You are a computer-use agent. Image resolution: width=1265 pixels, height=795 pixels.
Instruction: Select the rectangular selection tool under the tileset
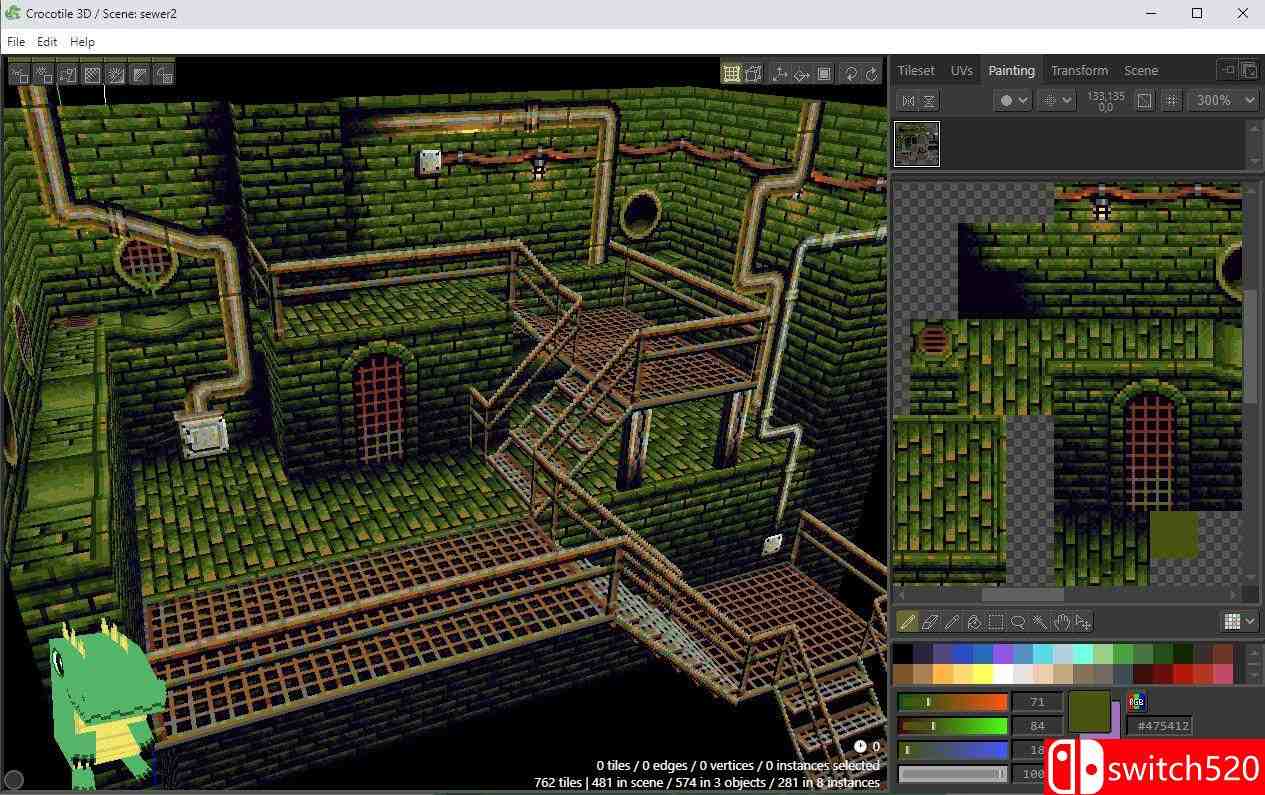tap(996, 622)
